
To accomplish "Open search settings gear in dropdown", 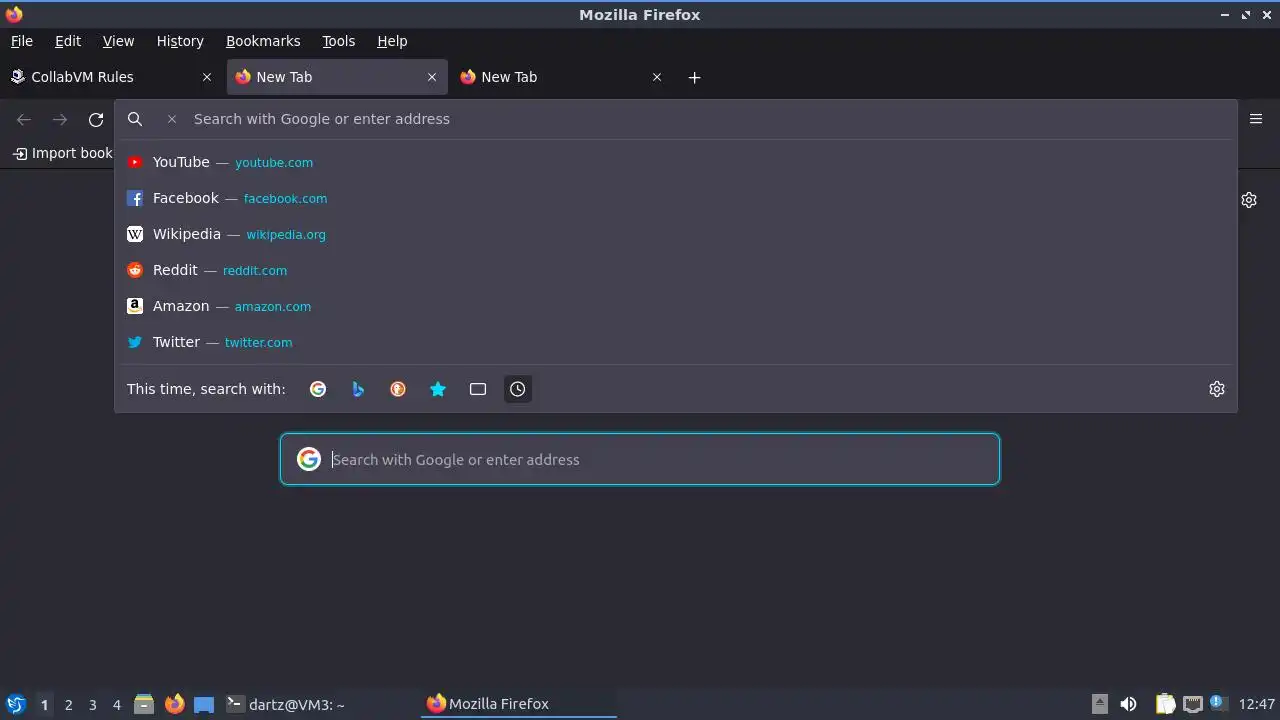I will (x=1217, y=389).
